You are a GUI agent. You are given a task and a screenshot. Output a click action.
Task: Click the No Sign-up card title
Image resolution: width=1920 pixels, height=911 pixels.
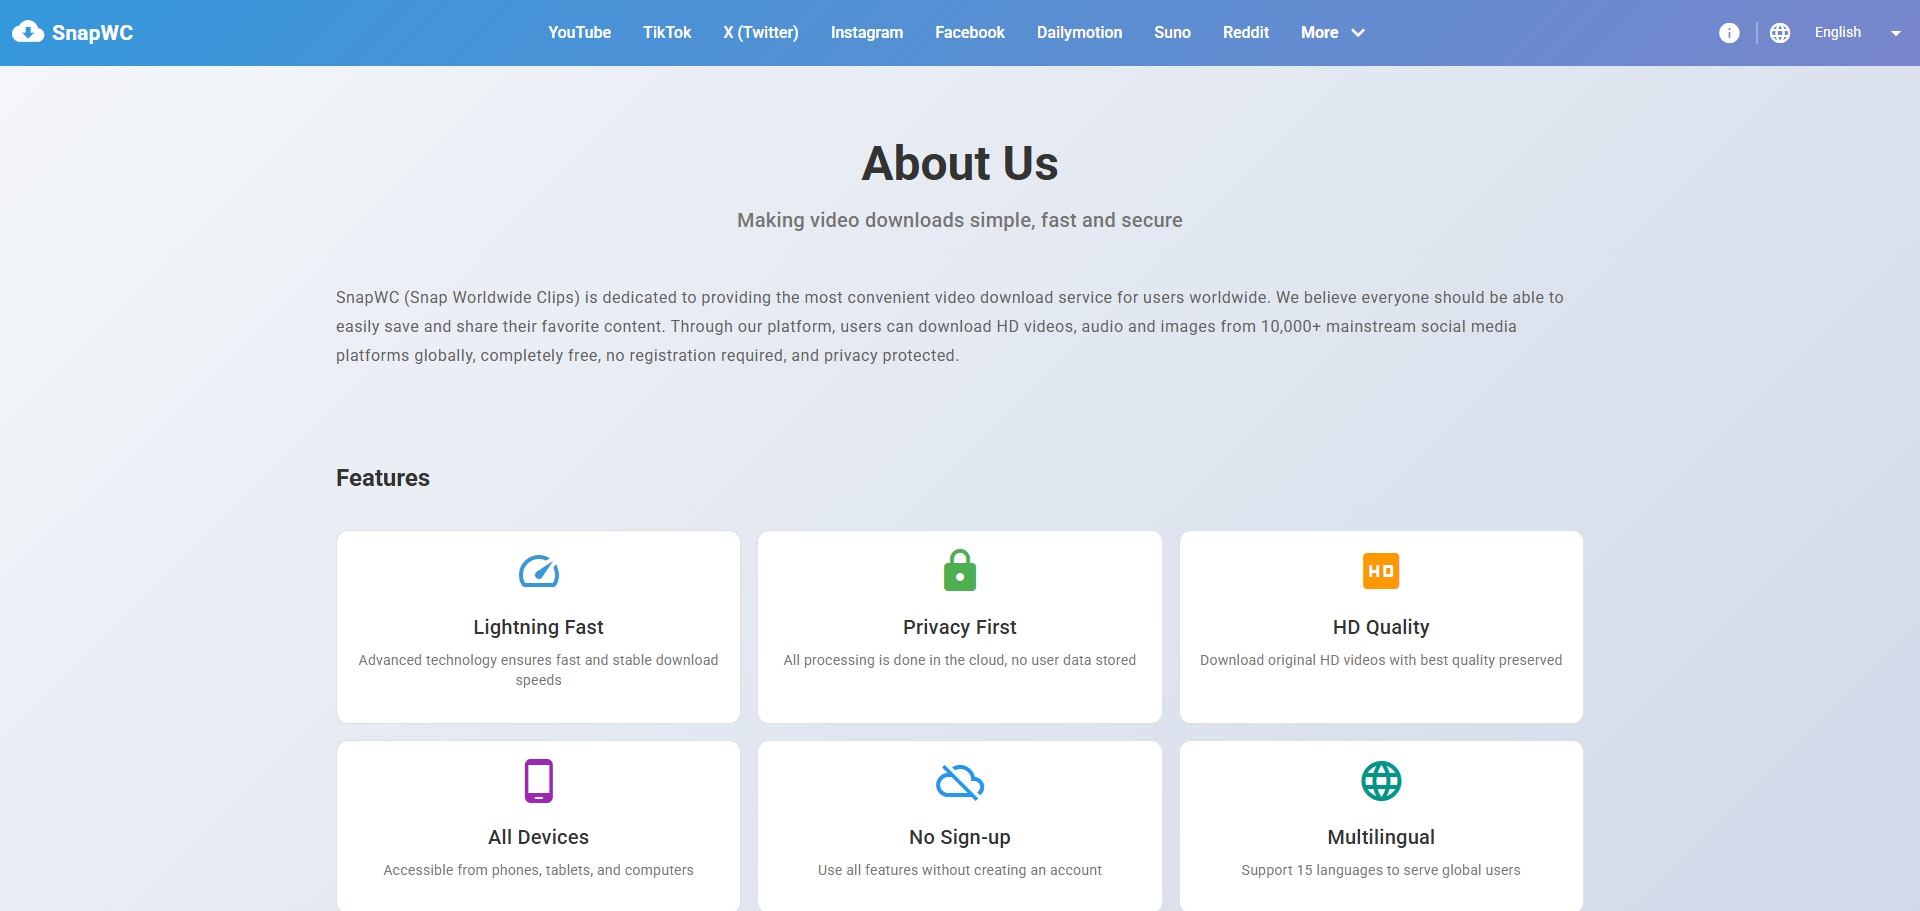coord(960,837)
